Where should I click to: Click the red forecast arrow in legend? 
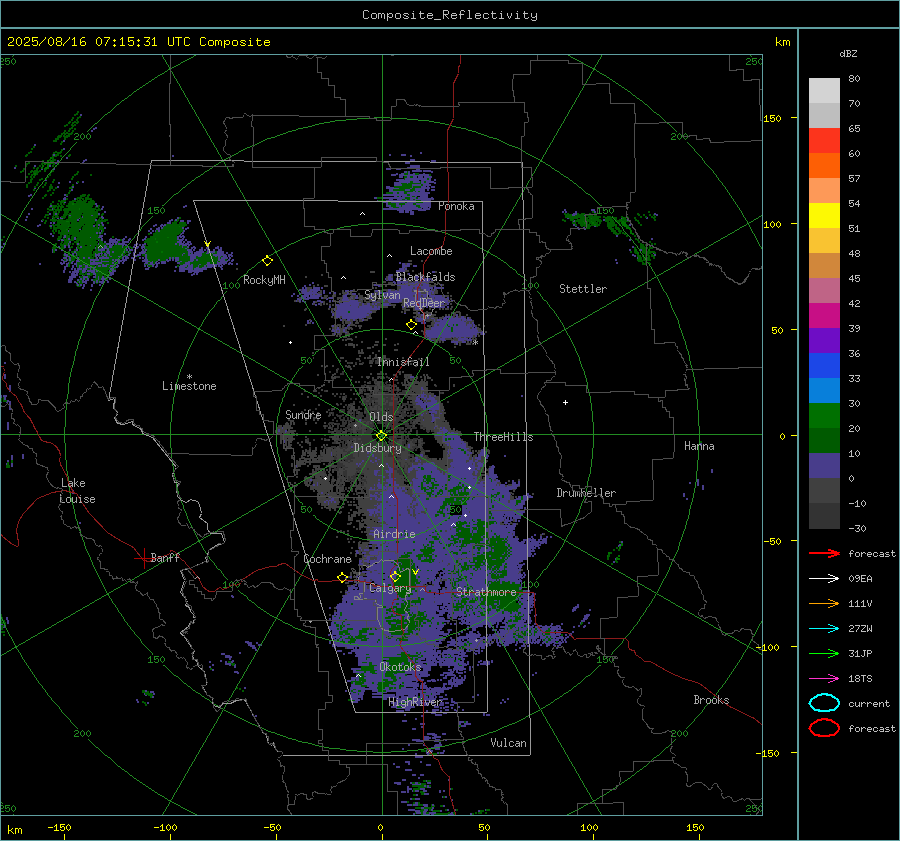[x=824, y=553]
